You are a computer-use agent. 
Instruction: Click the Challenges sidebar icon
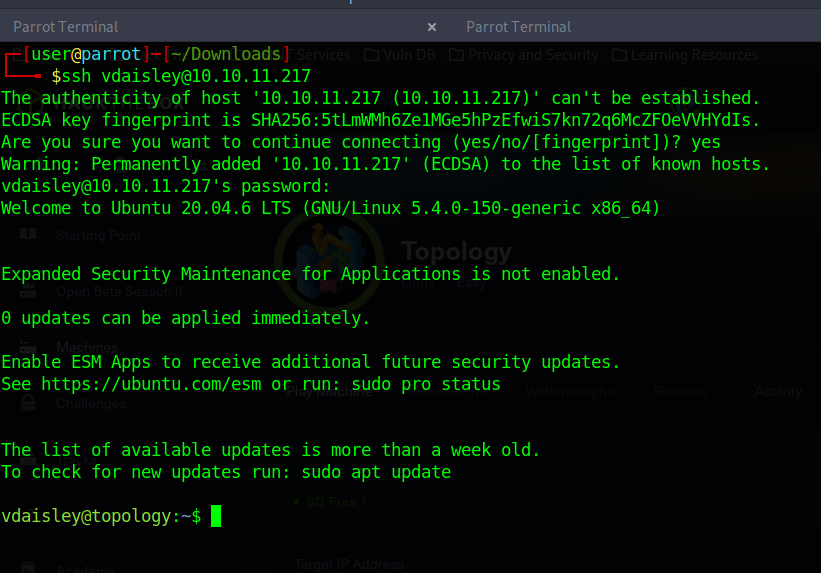[x=28, y=403]
